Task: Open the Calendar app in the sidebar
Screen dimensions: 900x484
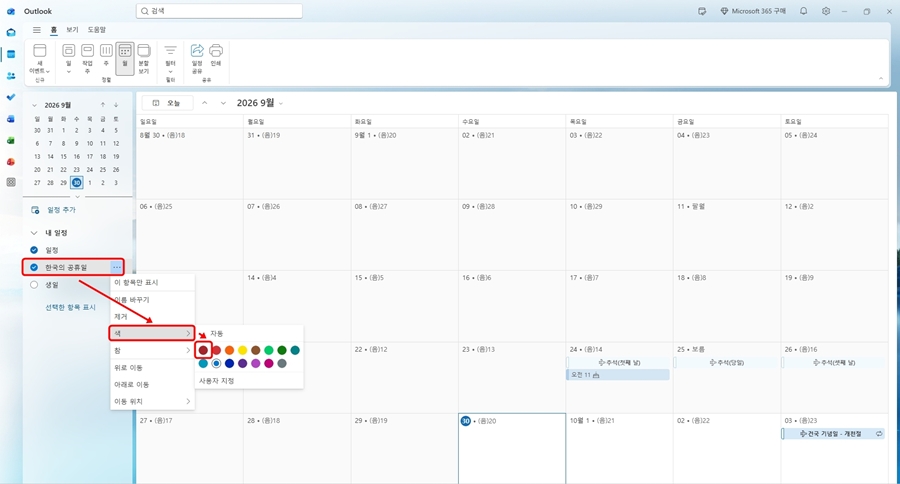Action: tap(11, 54)
